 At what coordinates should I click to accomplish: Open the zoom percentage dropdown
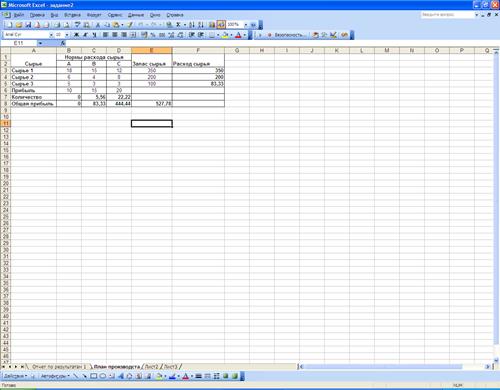[x=246, y=25]
